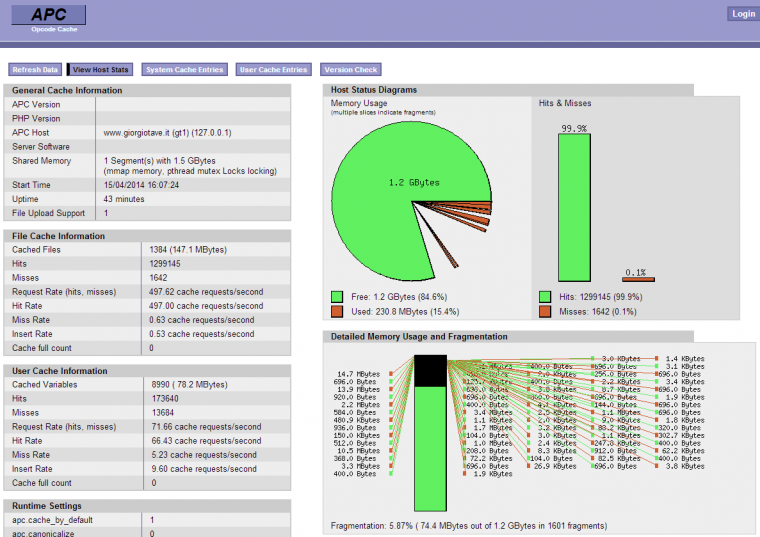Click 66.43 cache requests/second hit rate
Image resolution: width=760 pixels, height=537 pixels.
click(x=206, y=441)
